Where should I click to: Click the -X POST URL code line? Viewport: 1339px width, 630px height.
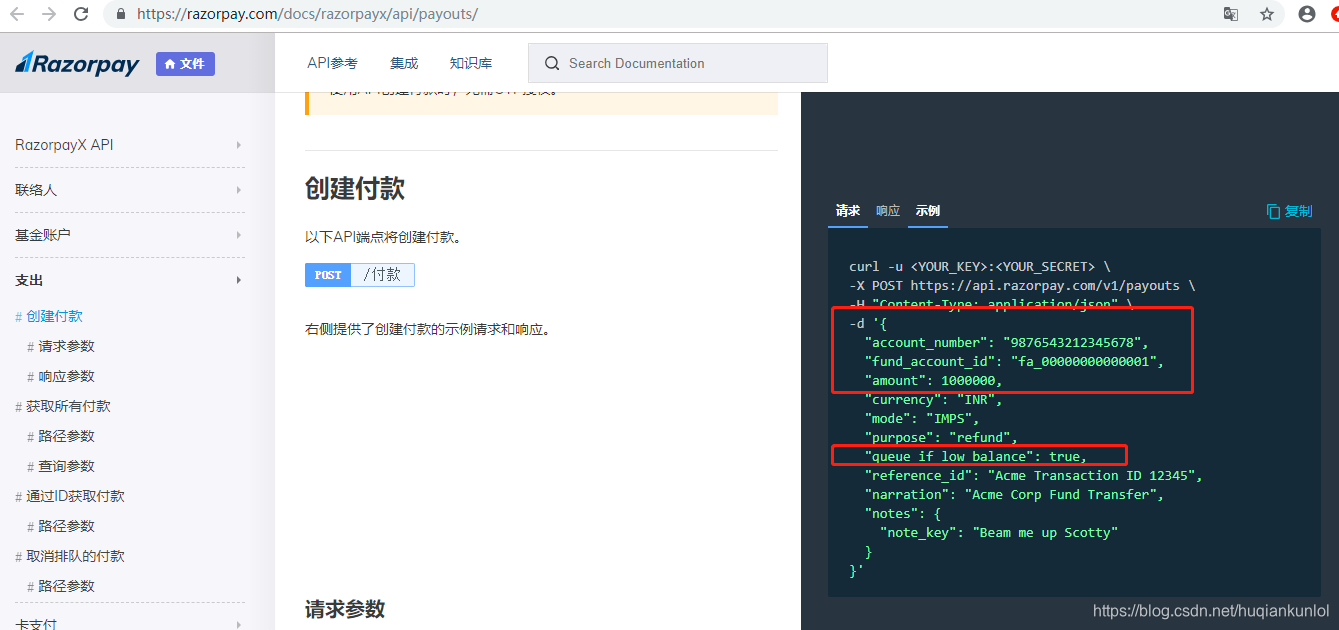click(x=1021, y=286)
